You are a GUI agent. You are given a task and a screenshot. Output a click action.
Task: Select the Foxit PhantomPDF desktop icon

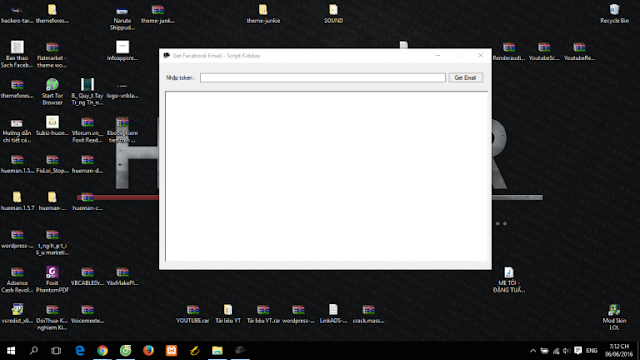pos(52,280)
